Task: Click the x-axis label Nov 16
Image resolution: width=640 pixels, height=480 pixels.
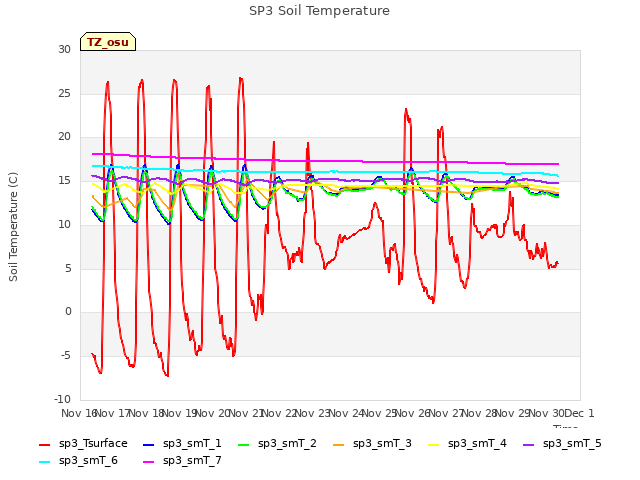Action: pyautogui.click(x=79, y=413)
